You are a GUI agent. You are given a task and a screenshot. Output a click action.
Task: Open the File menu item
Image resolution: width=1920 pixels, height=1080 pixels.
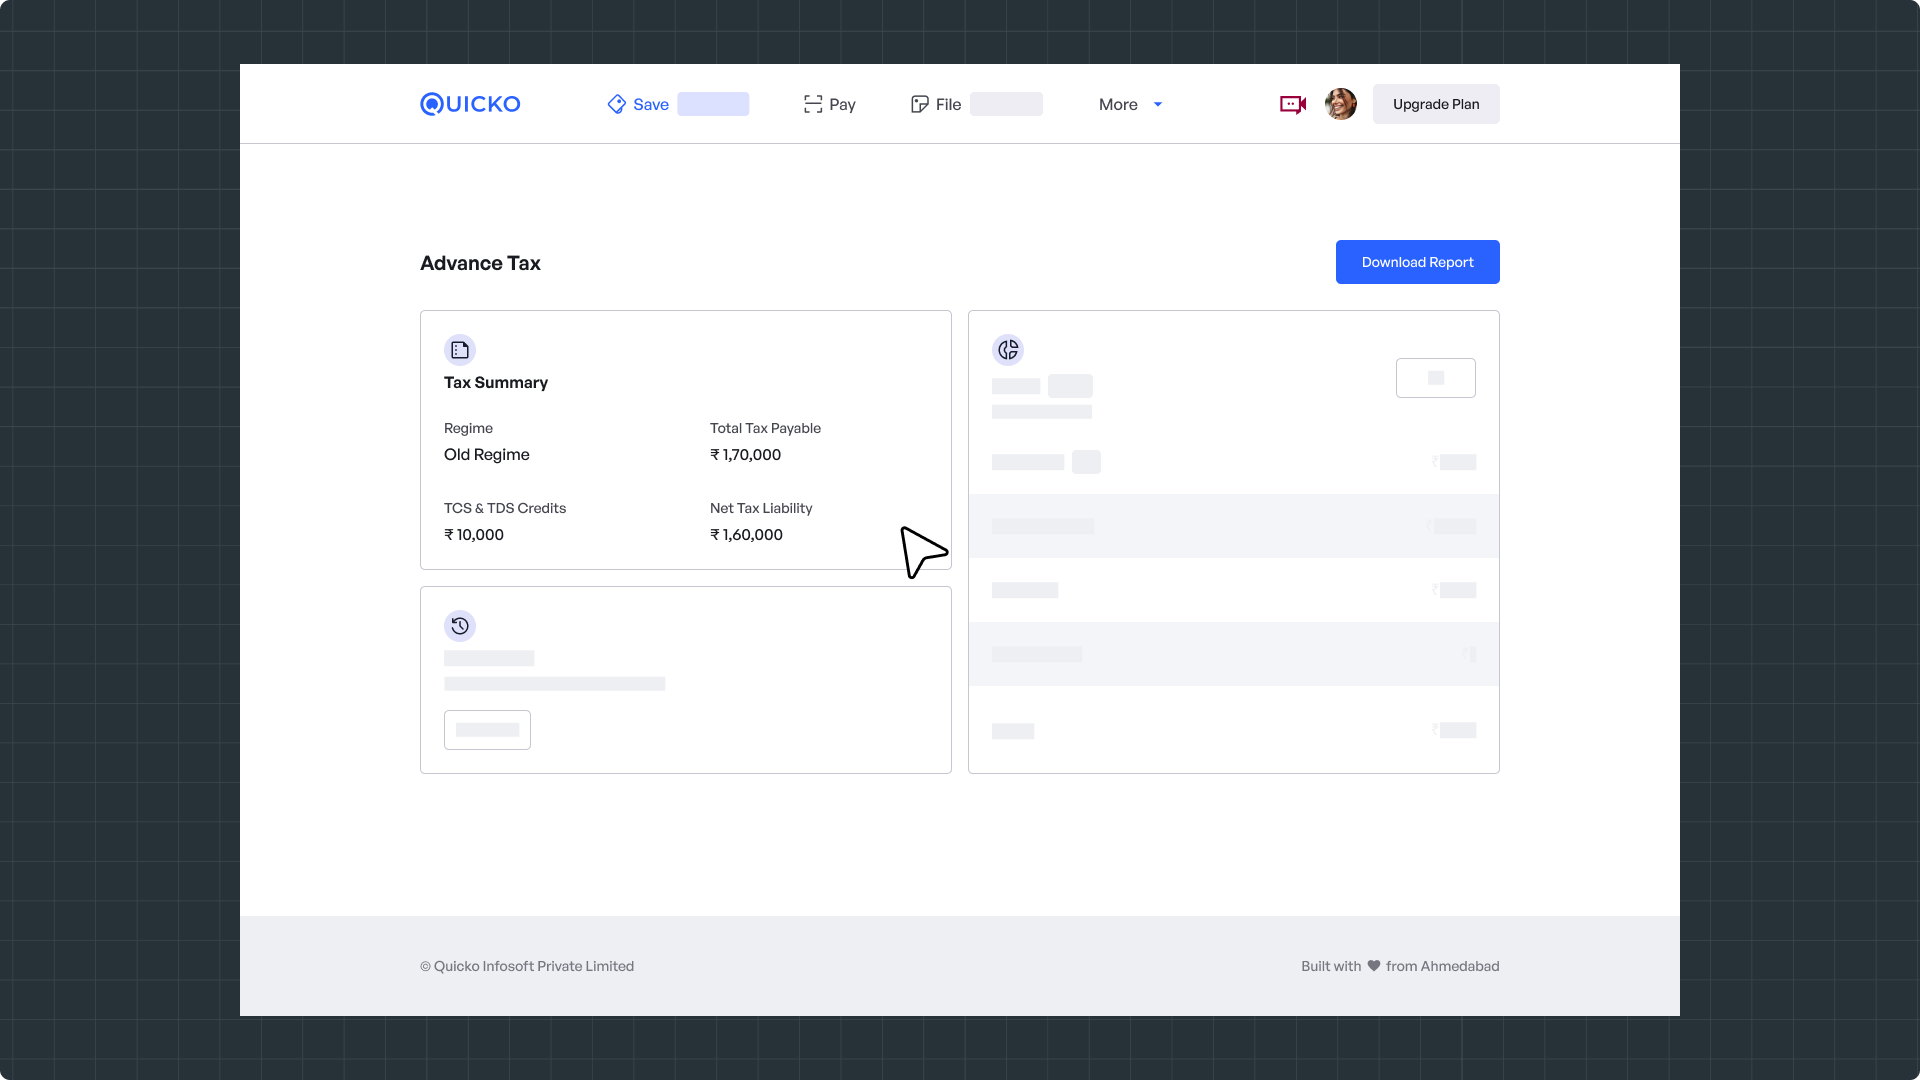948,104
